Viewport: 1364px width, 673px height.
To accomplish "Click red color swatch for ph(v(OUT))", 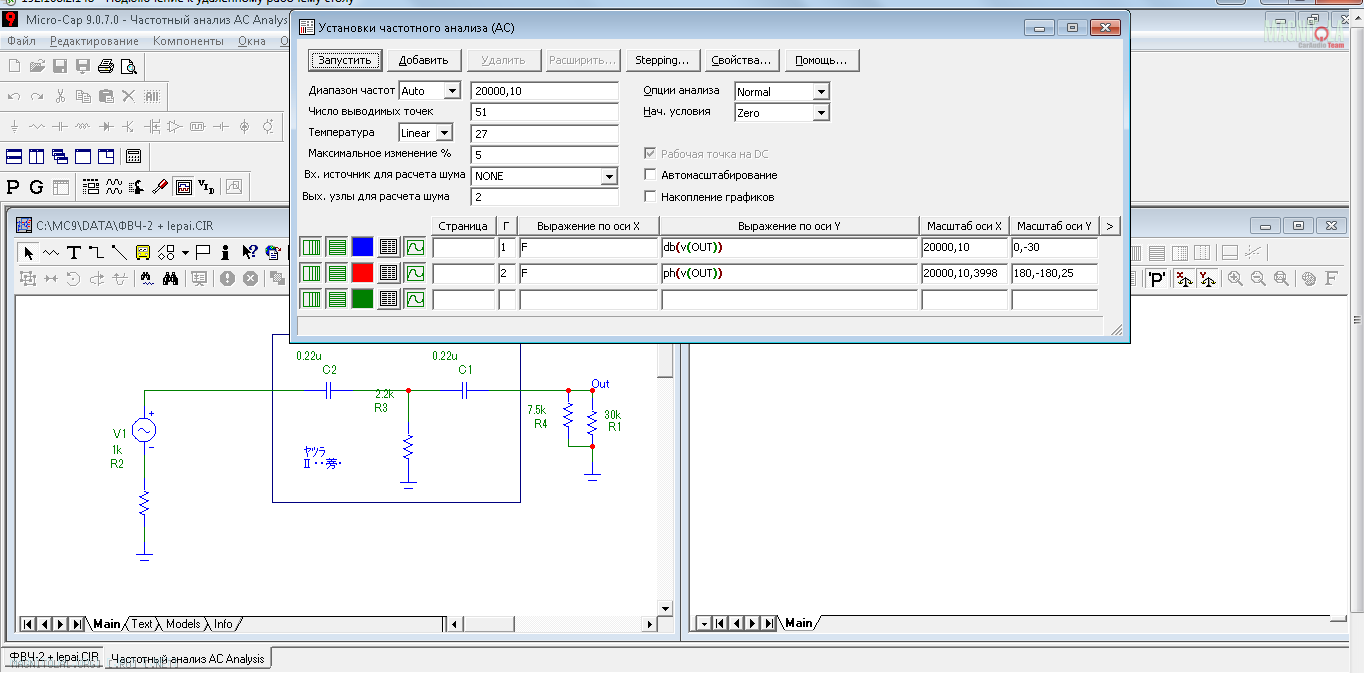I will (x=363, y=272).
